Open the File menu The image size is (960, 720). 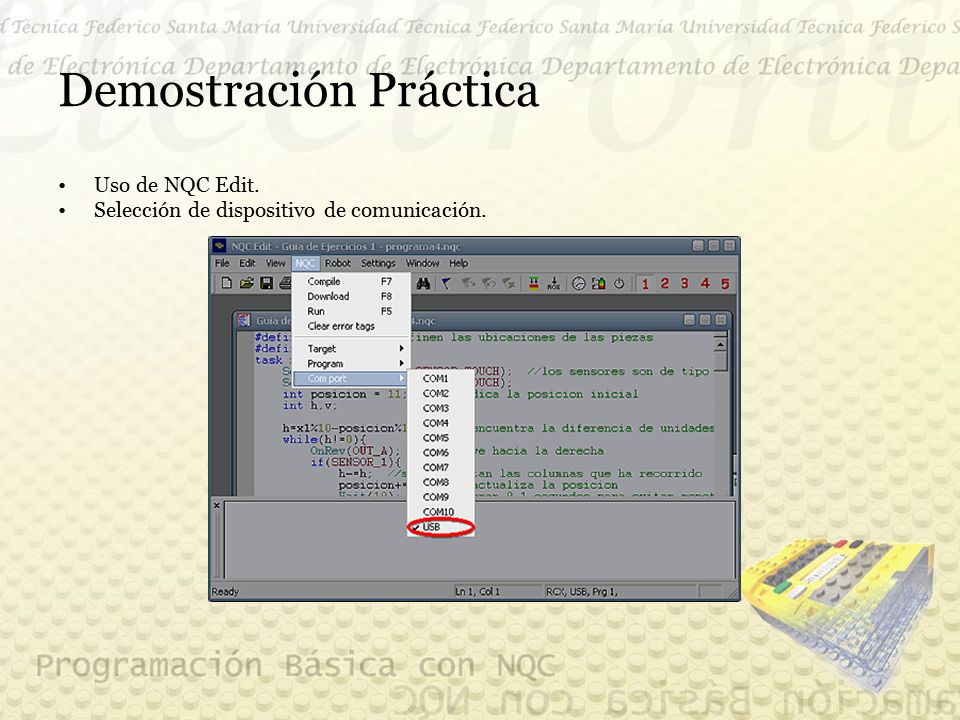(x=222, y=263)
